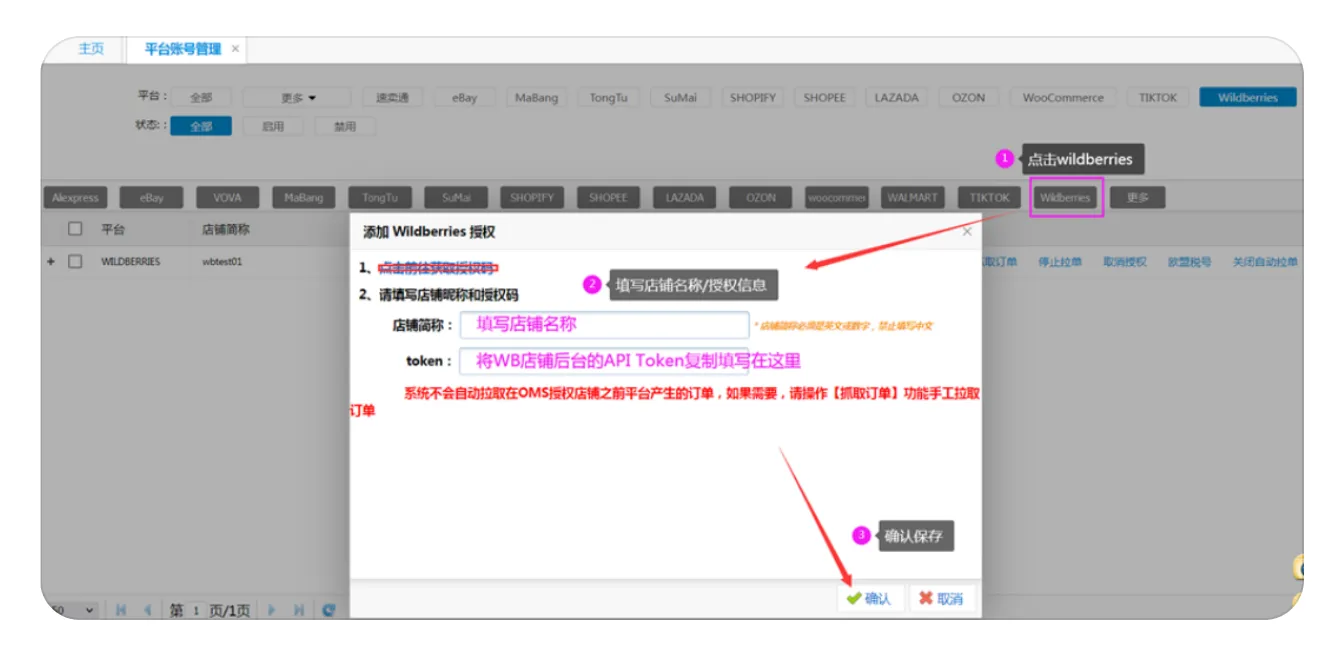
Task: Click the previous page arrow
Action: point(148,610)
